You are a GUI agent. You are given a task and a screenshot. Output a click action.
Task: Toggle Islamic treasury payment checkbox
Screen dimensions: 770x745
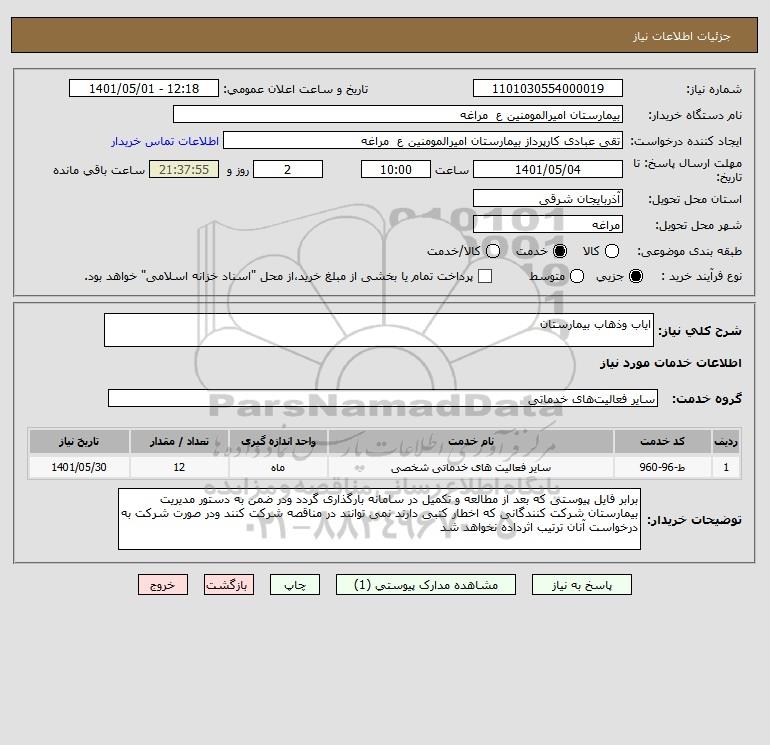coord(485,276)
